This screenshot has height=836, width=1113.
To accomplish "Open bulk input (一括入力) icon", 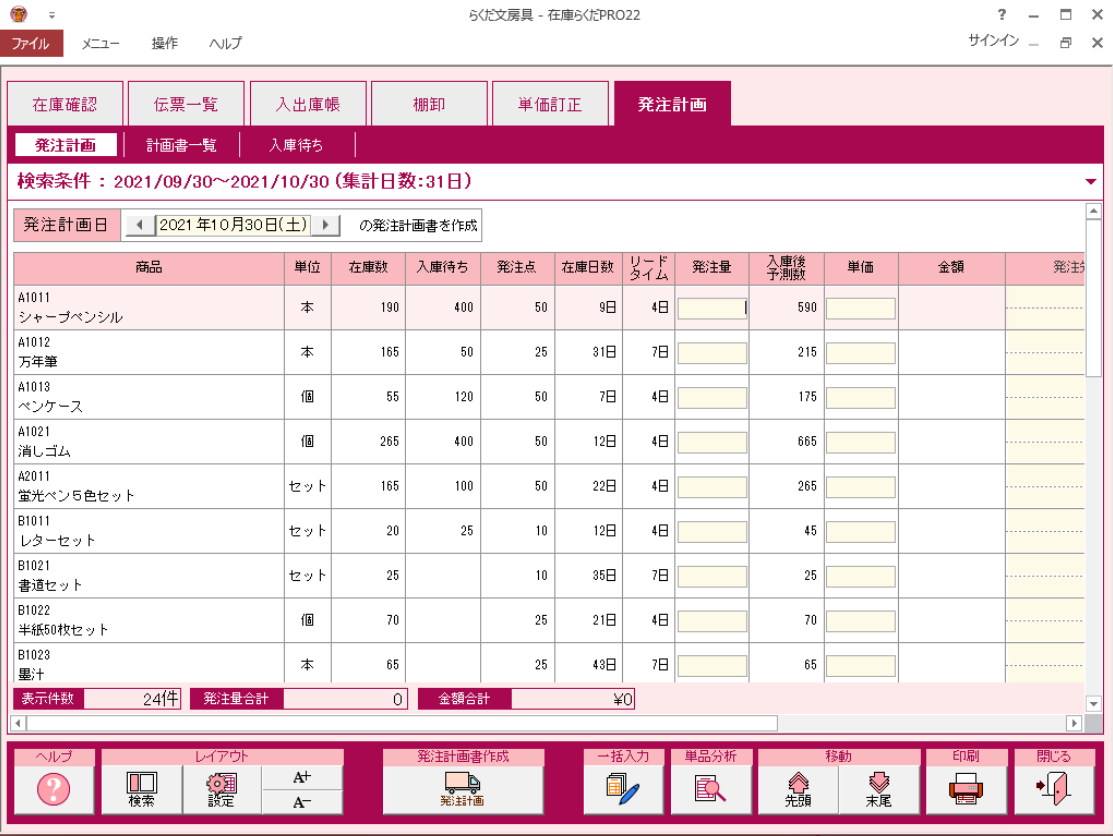I will tap(622, 789).
